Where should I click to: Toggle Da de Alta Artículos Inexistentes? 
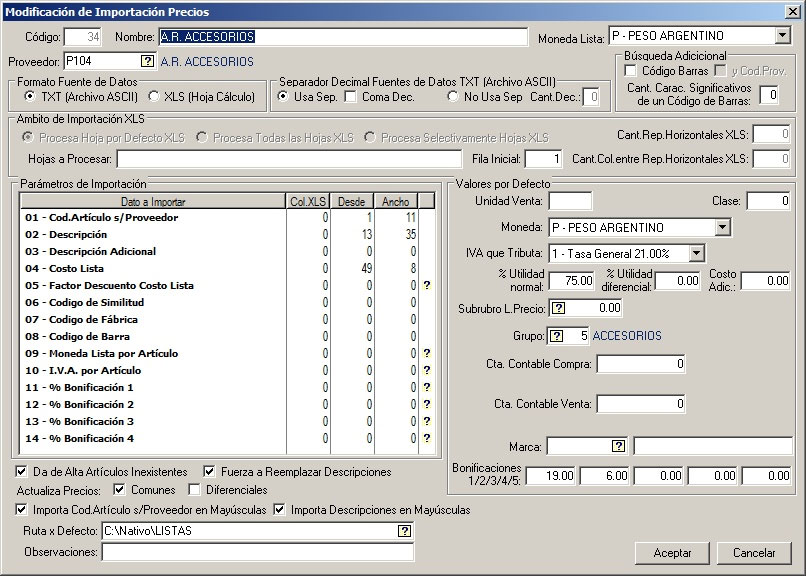23,471
